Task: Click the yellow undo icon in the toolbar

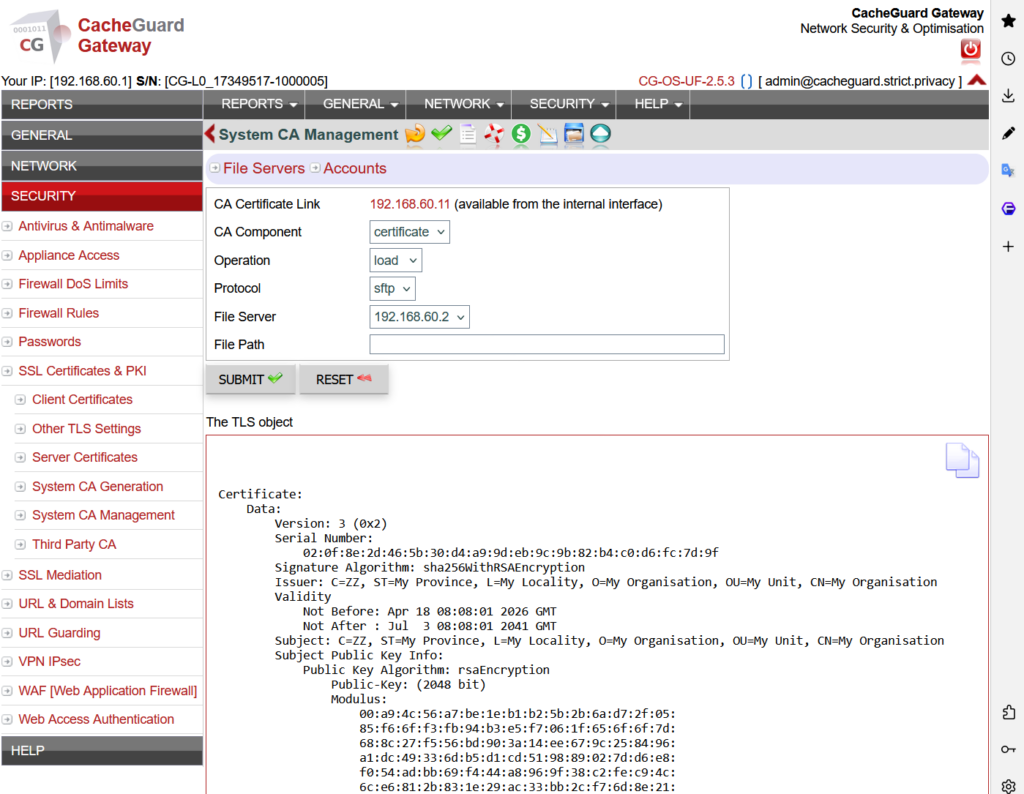Action: click(x=415, y=133)
